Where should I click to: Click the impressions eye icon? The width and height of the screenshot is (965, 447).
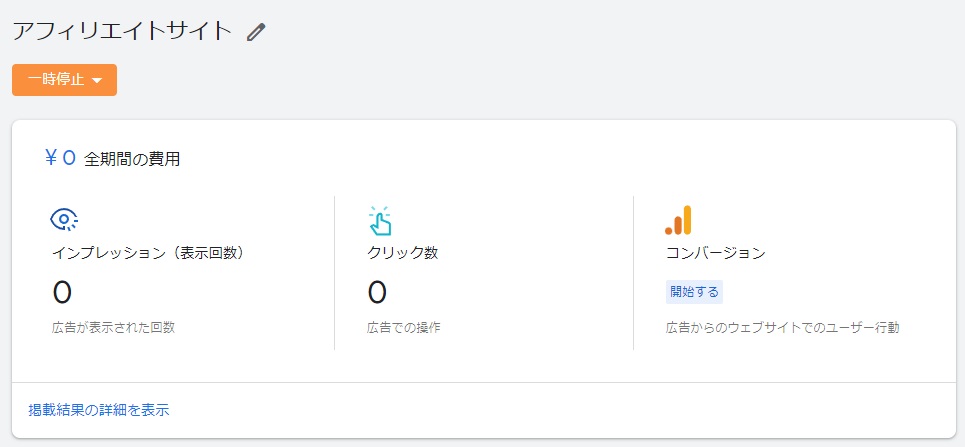[63, 219]
